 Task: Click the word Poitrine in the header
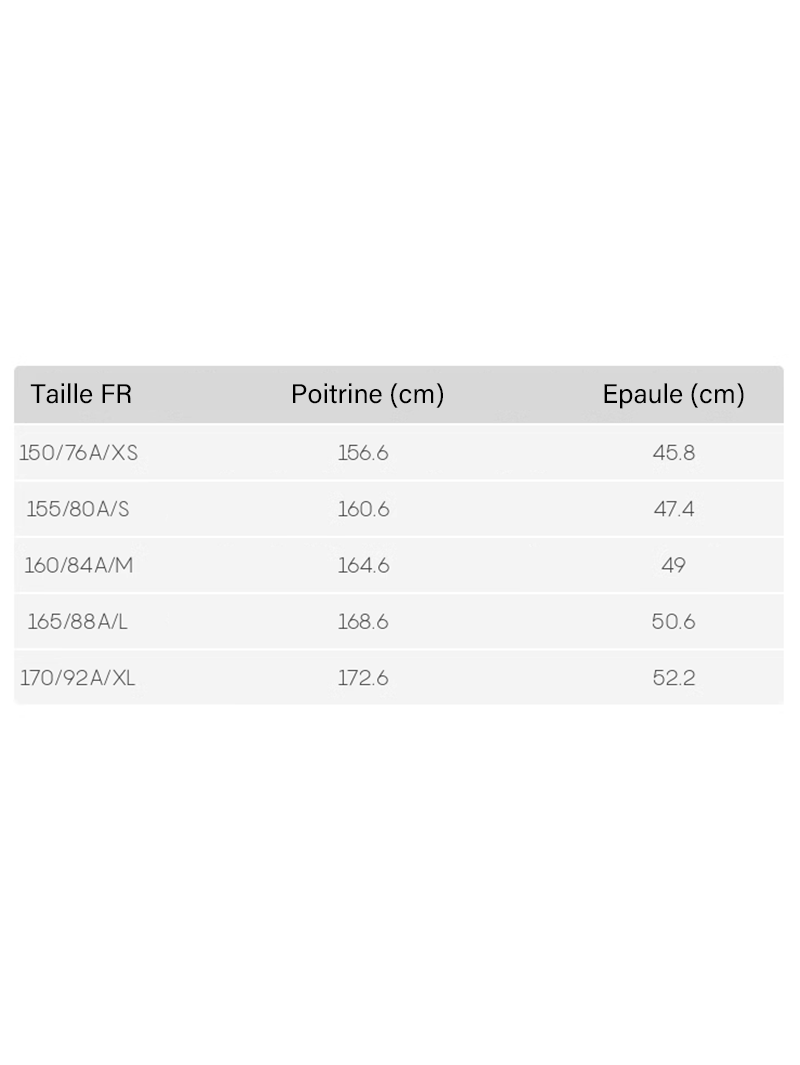(x=336, y=394)
